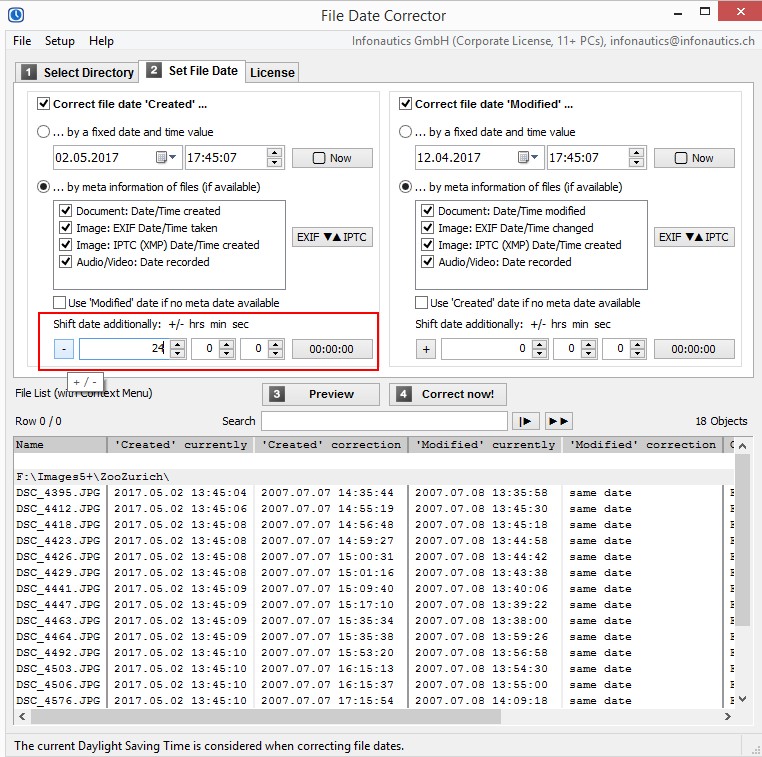Viewport: 762px width, 757px height.
Task: Click the Correct now! button
Action: (448, 394)
